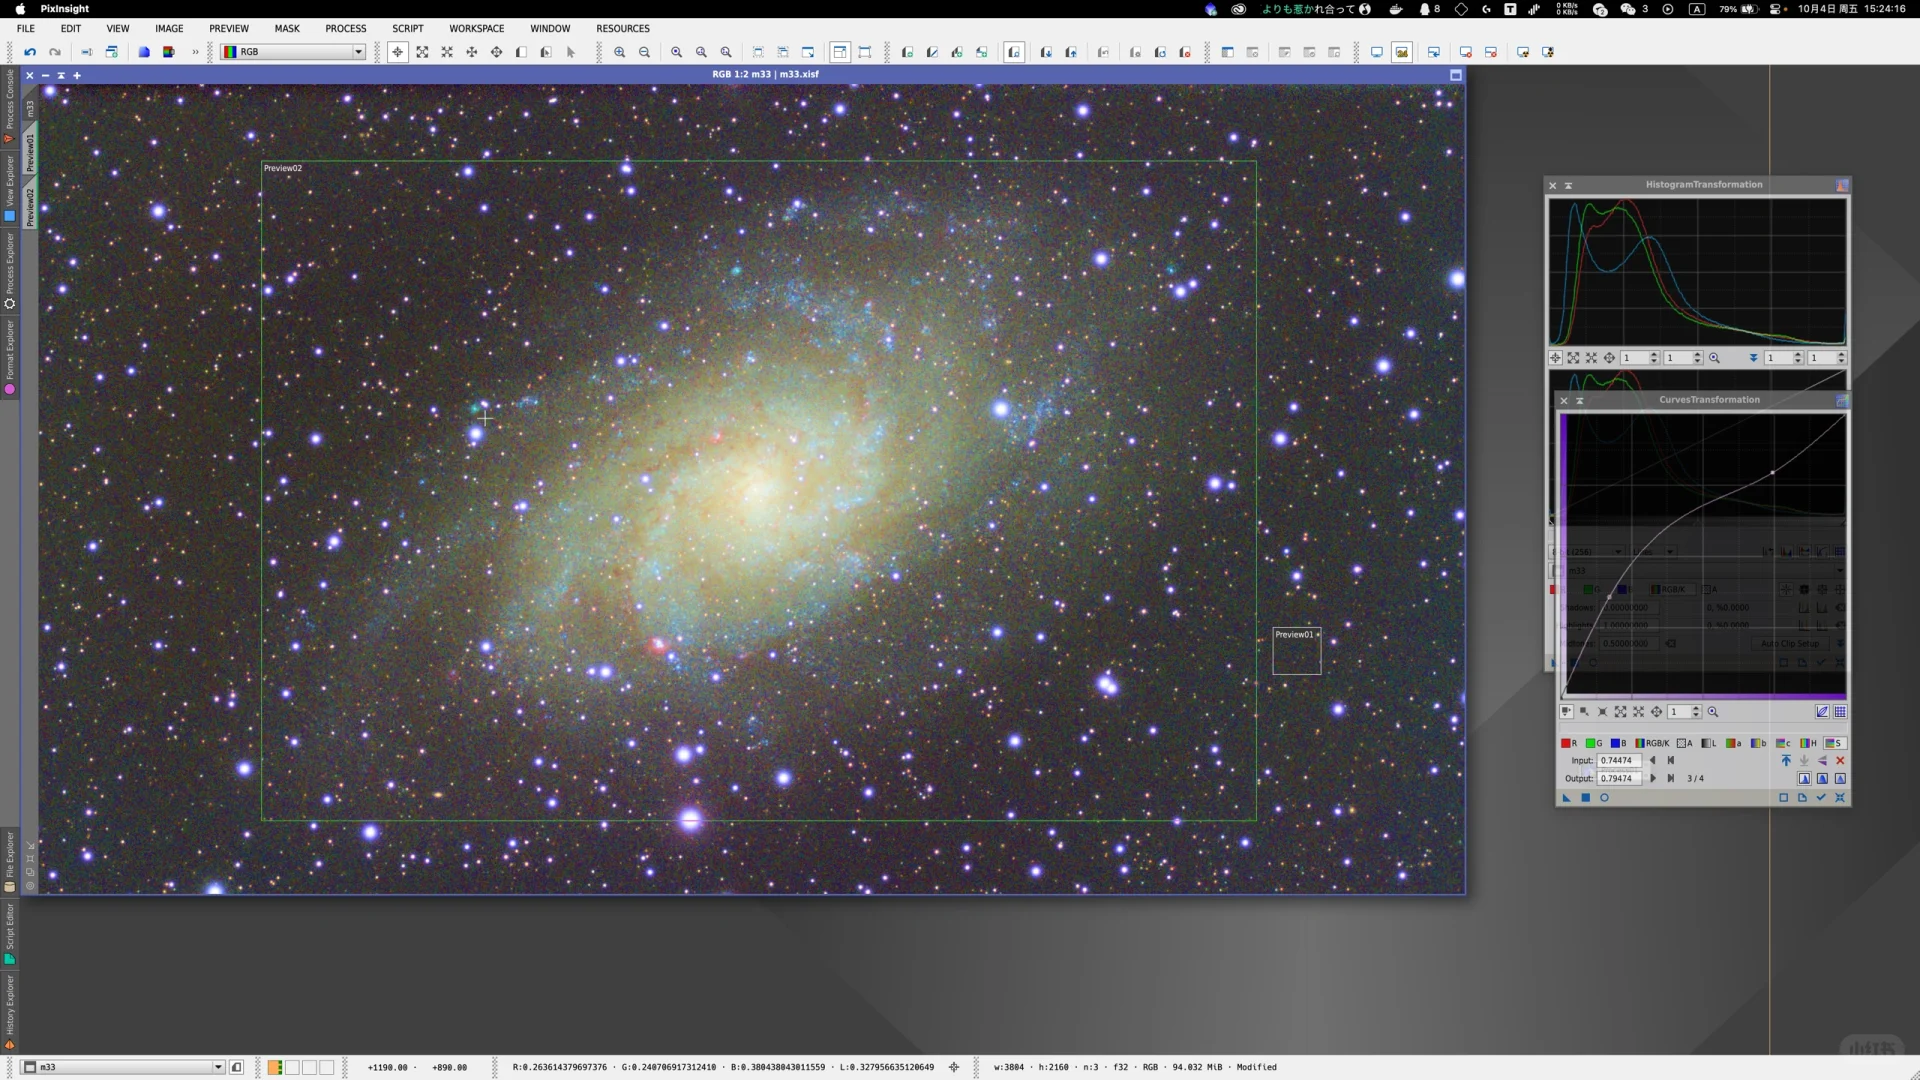Toggle show all curves icon
The height and width of the screenshot is (1080, 1920).
1822,712
